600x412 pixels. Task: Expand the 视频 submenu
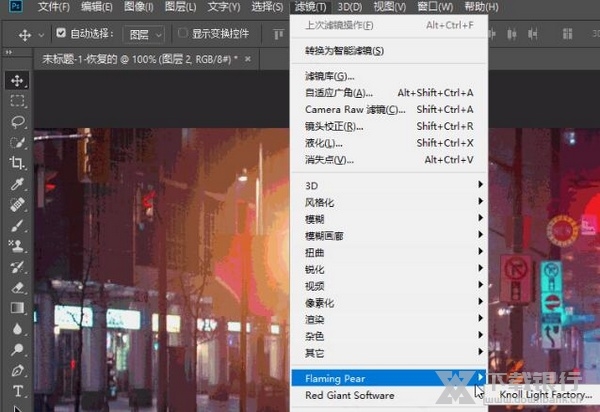(x=389, y=286)
